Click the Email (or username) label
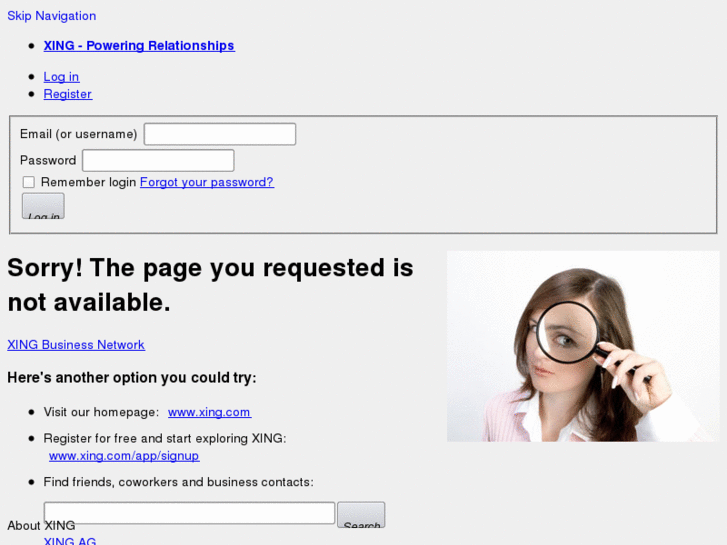 [78, 134]
